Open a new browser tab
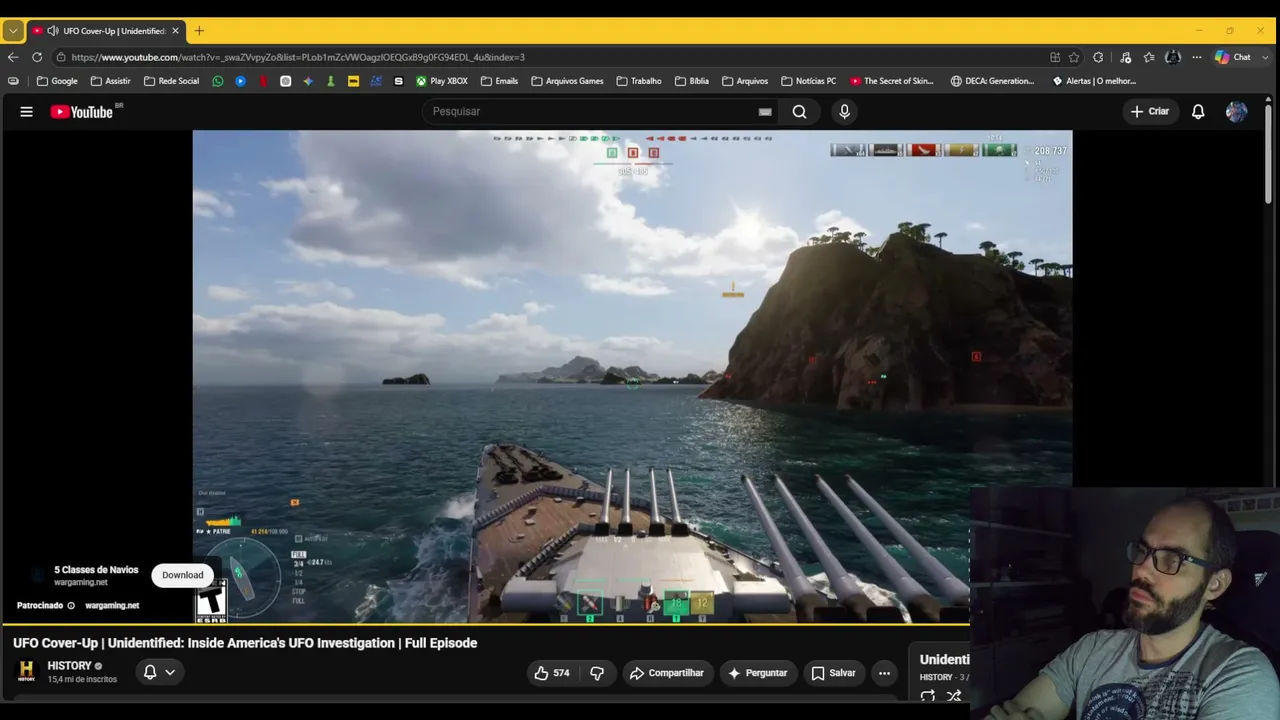The image size is (1280, 720). pos(199,31)
